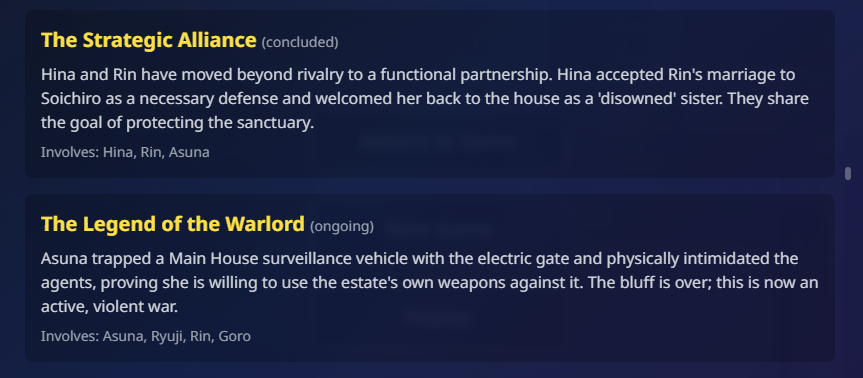
Task: Select the (concluded) status label
Action: tap(300, 42)
